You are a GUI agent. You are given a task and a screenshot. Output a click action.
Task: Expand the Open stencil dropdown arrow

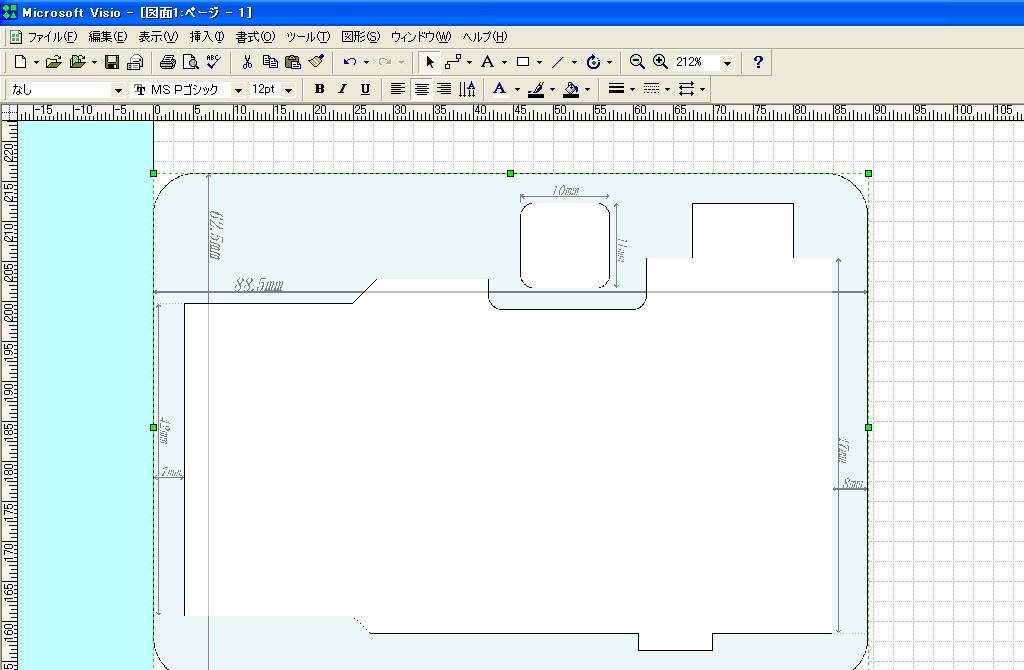coord(94,63)
